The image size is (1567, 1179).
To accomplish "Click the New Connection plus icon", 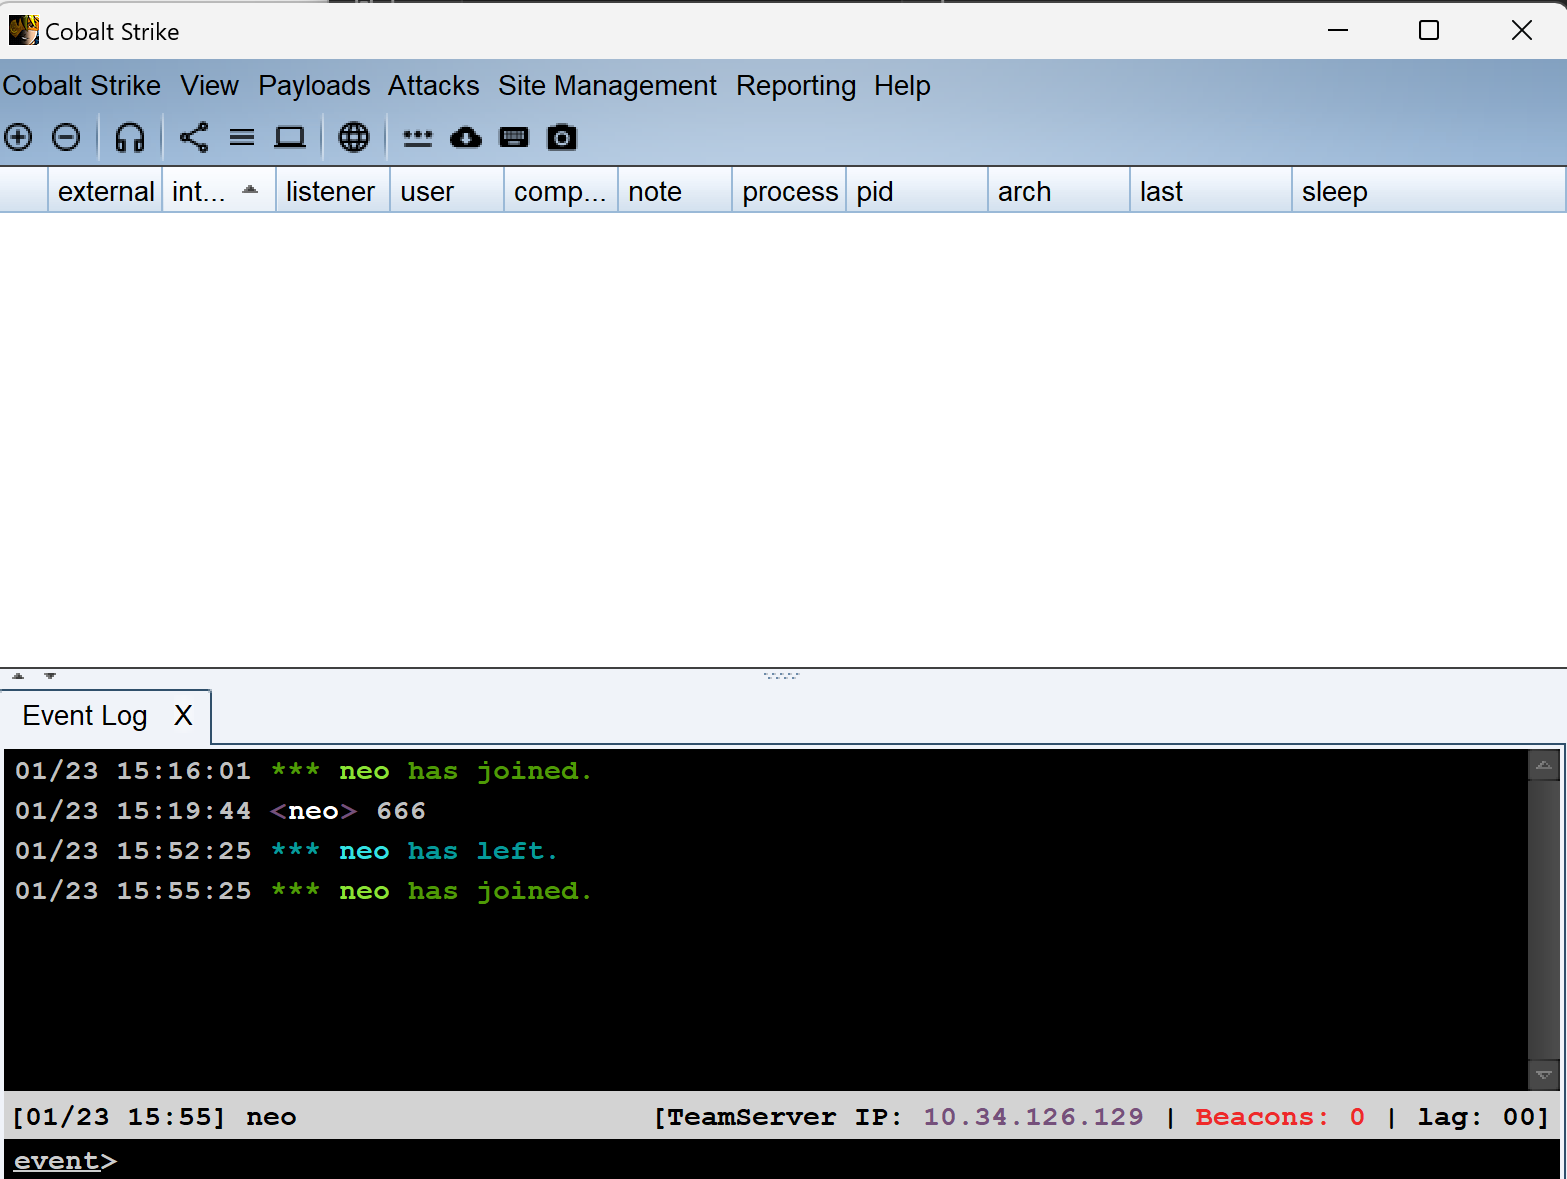I will click(18, 137).
